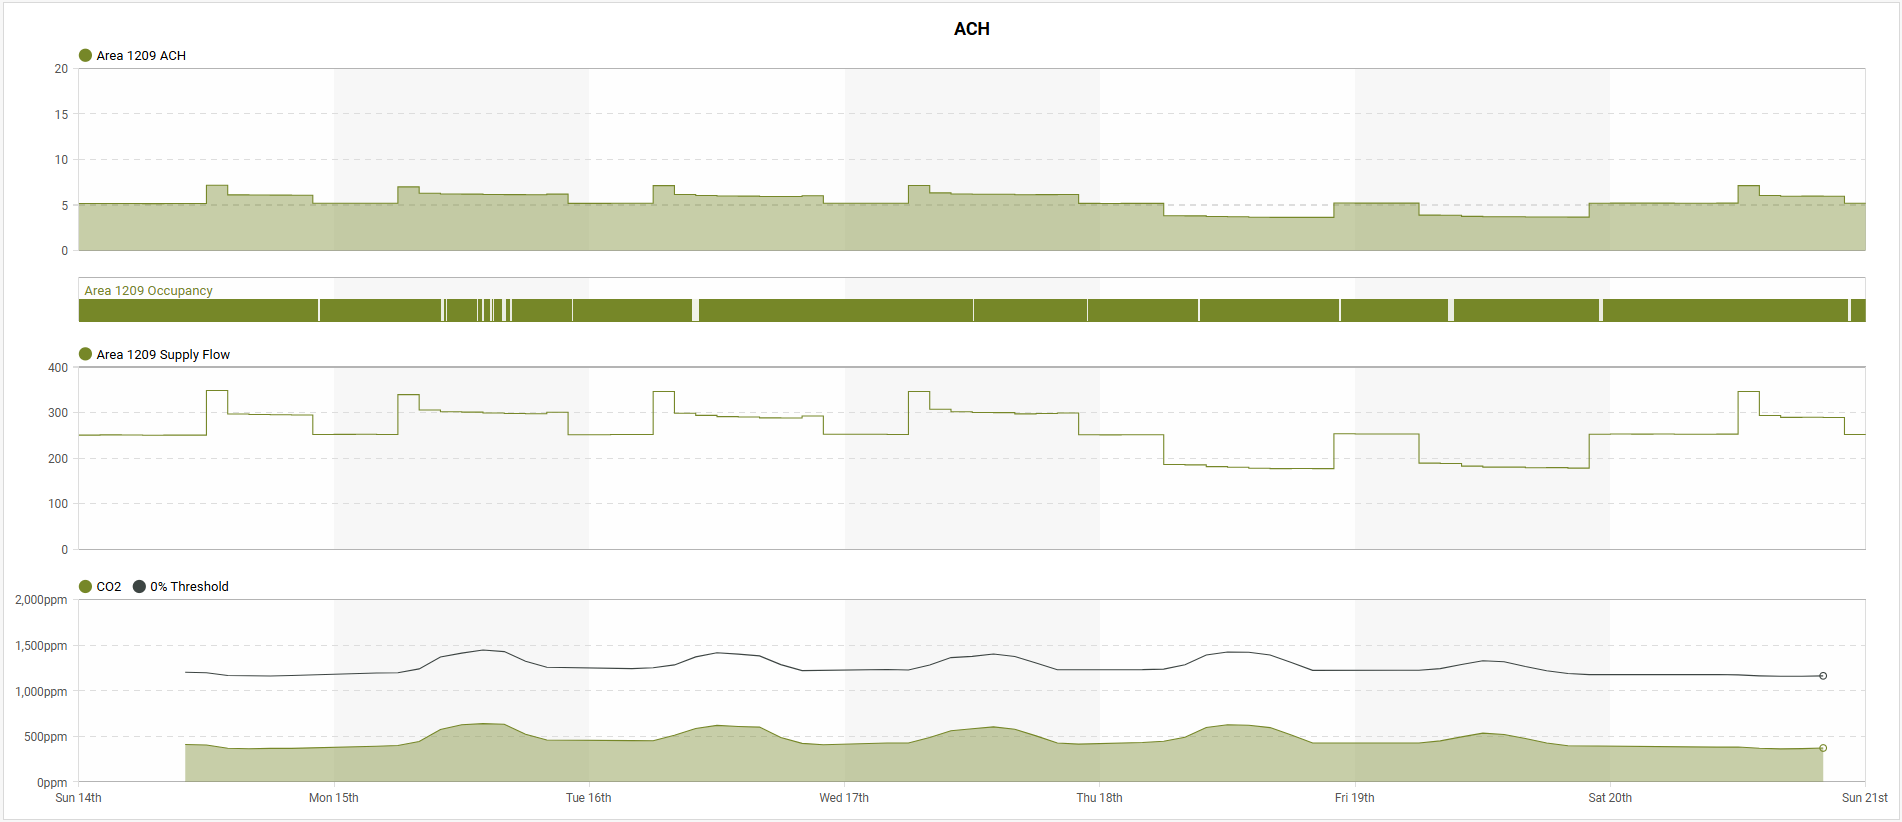The height and width of the screenshot is (822, 1902).
Task: Select the Fri 19th axis label
Action: pyautogui.click(x=1354, y=798)
